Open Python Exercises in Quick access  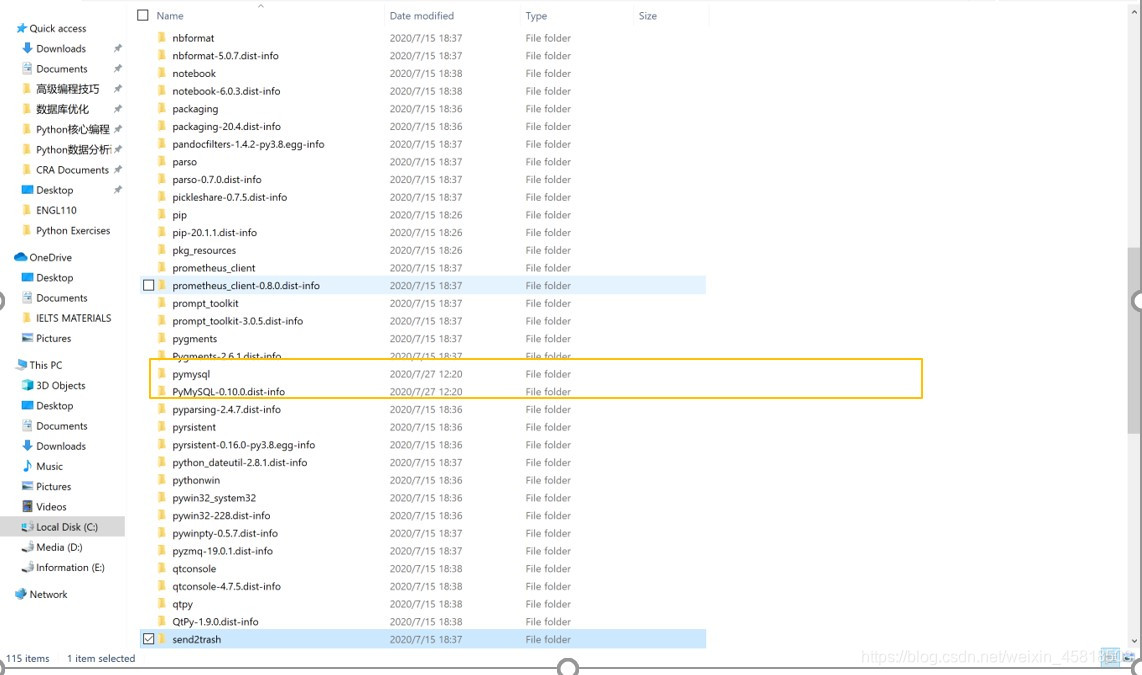(x=73, y=230)
